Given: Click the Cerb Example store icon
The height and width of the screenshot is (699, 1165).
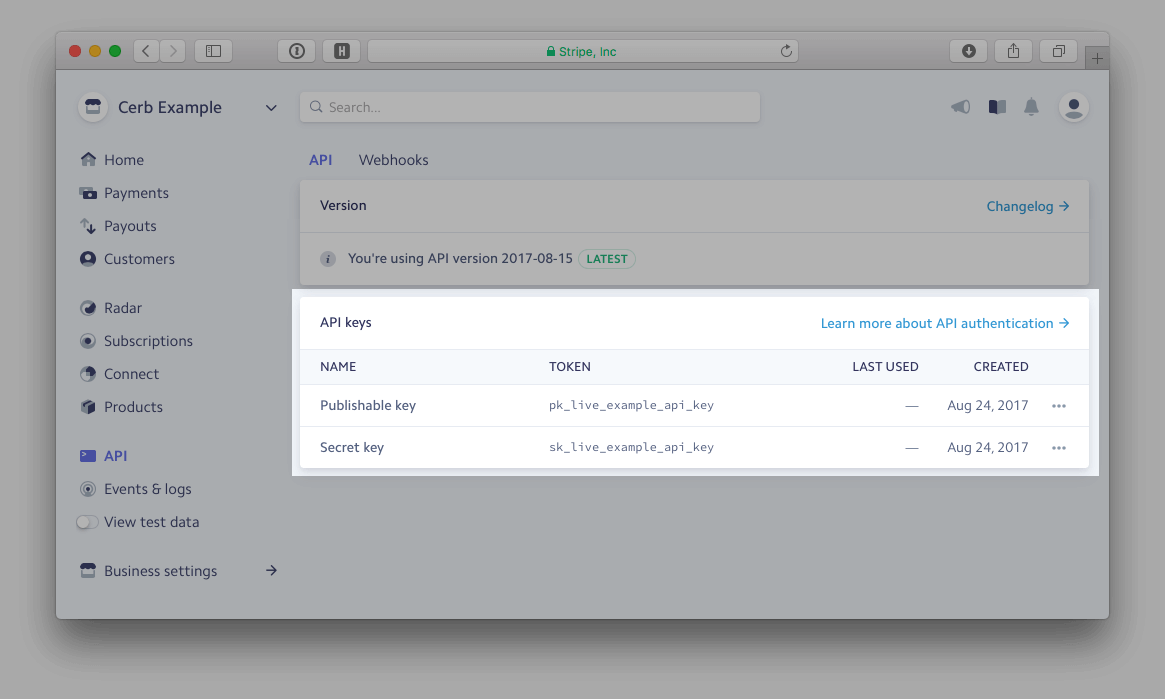Looking at the screenshot, I should [93, 107].
